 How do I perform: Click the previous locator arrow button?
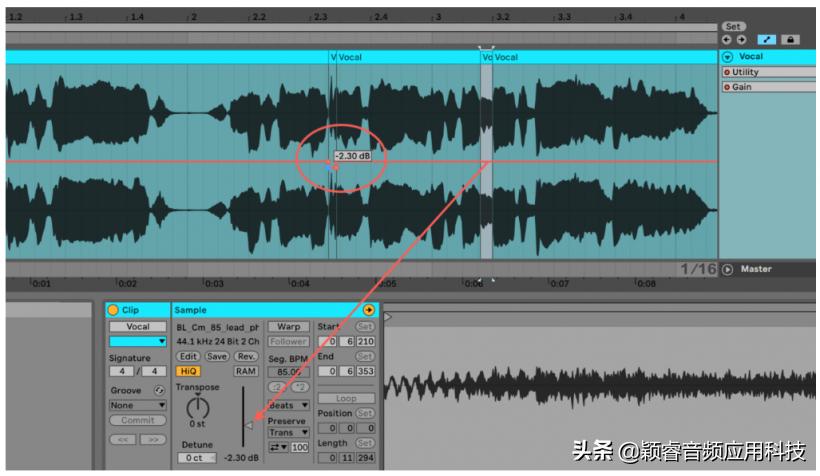726,40
